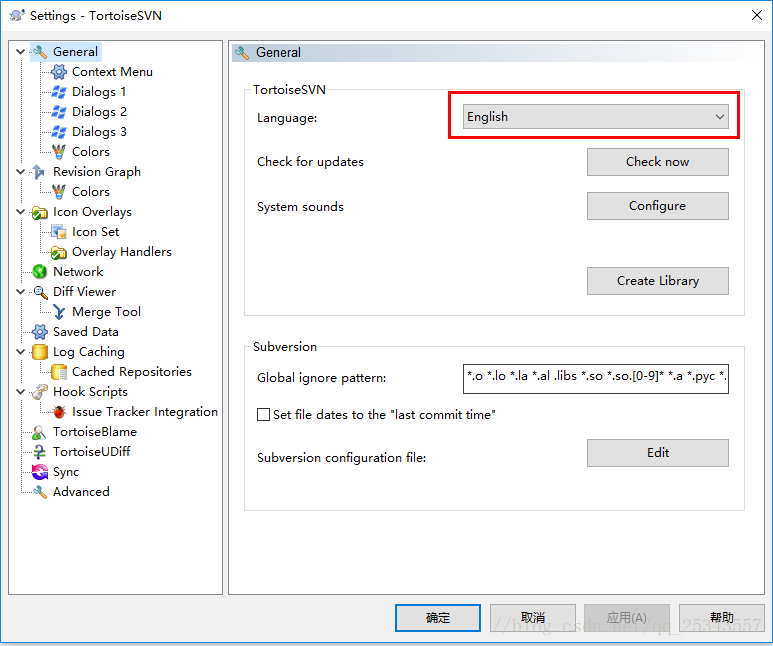Screen dimensions: 773x646
Task: Select the TortoiseUDiff entry
Action: point(92,452)
